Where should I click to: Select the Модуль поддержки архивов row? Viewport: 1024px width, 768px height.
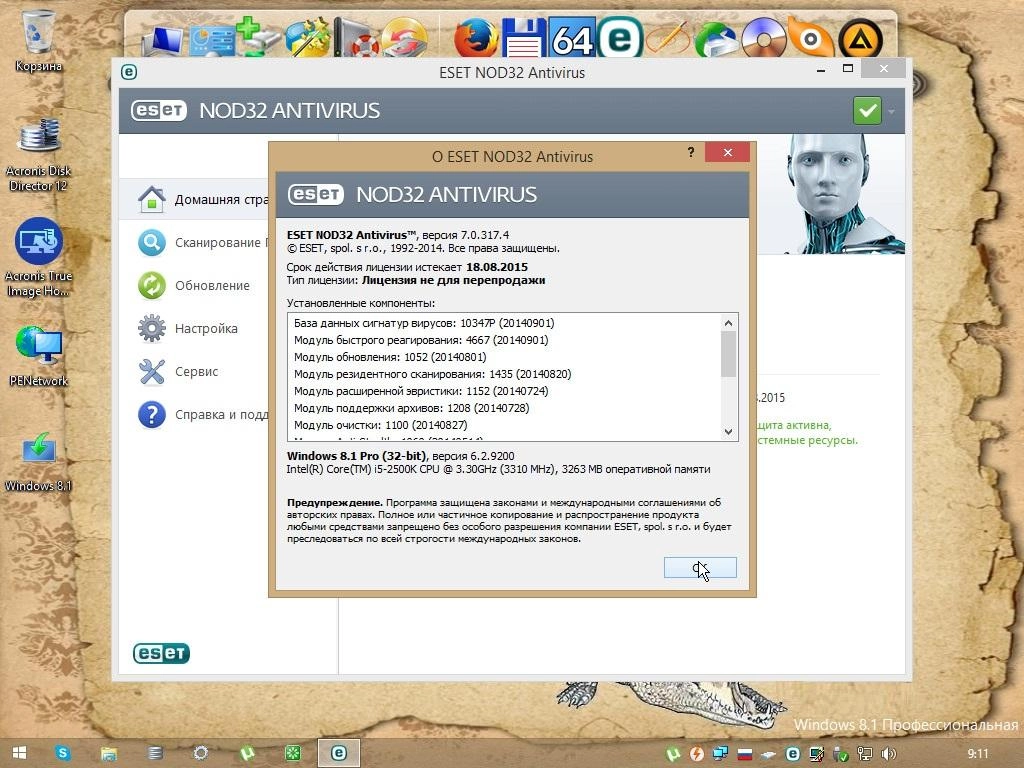click(411, 408)
